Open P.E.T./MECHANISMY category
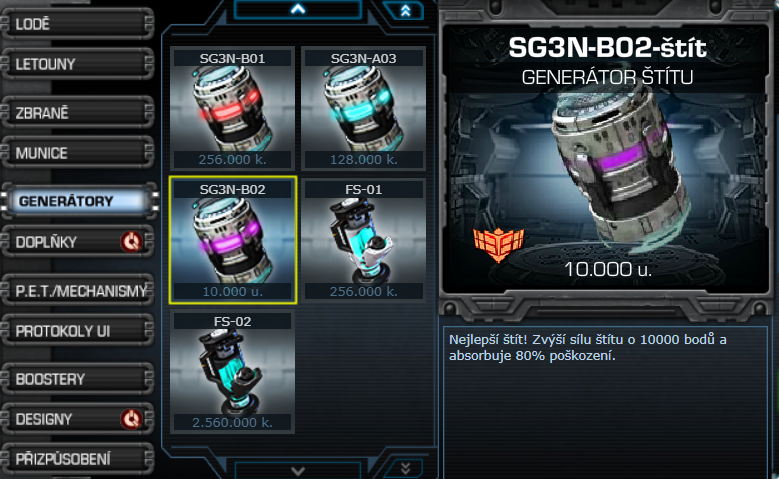 [78, 290]
